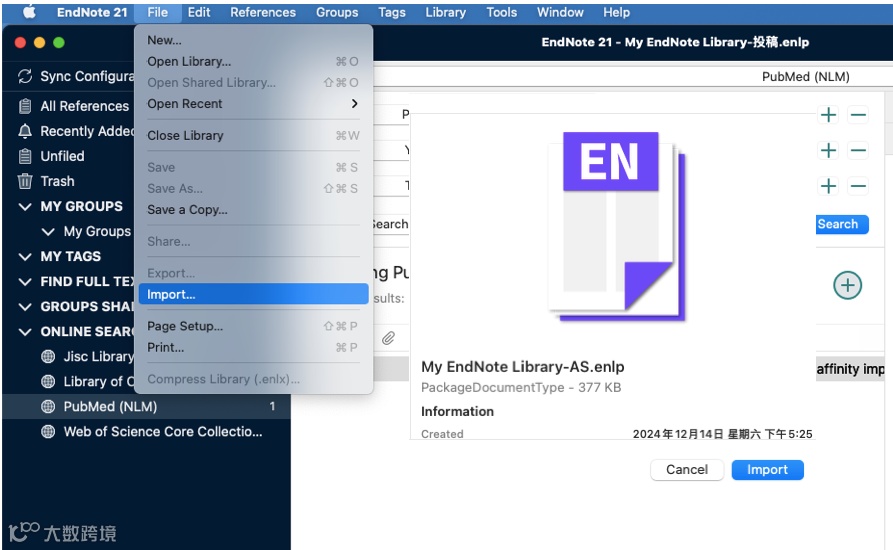The height and width of the screenshot is (550, 893).
Task: Open the Tools menu
Action: pyautogui.click(x=501, y=12)
